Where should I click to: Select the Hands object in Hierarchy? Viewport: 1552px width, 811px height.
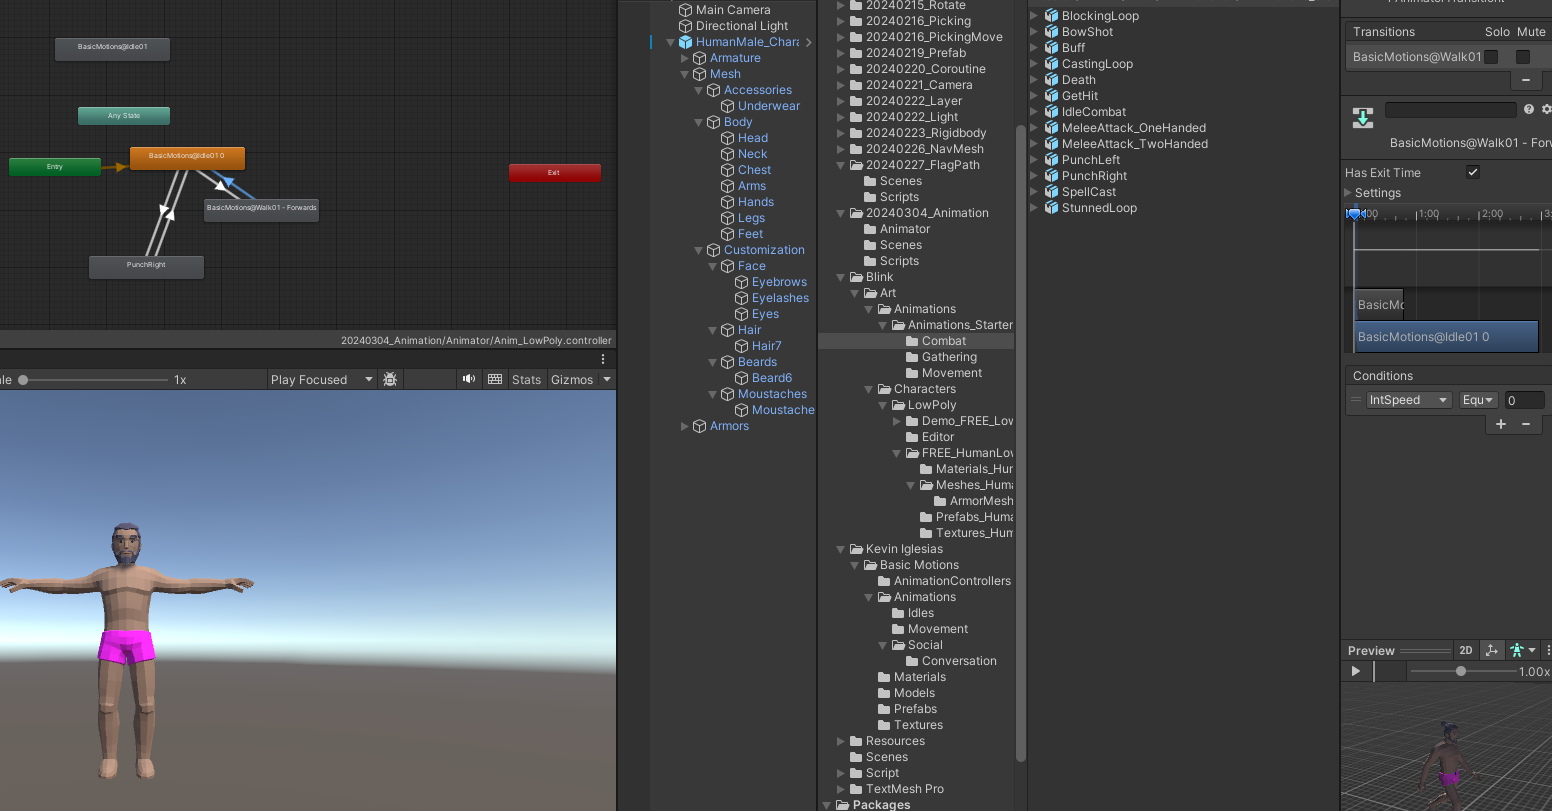pos(756,202)
